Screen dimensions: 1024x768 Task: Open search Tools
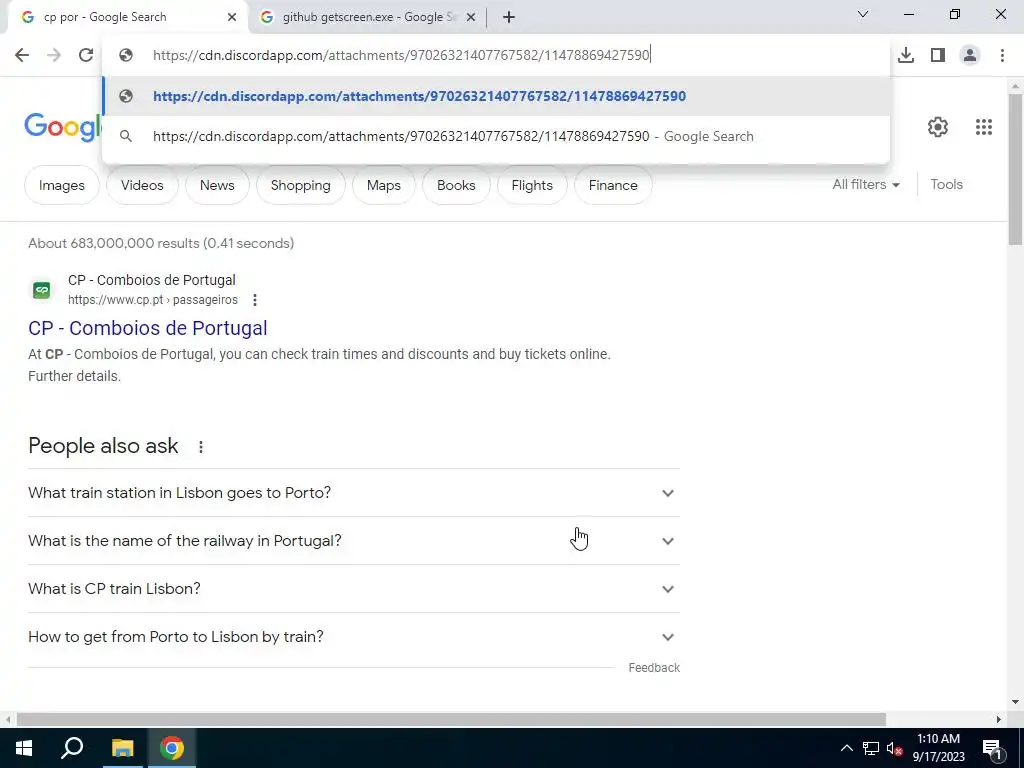click(x=946, y=185)
